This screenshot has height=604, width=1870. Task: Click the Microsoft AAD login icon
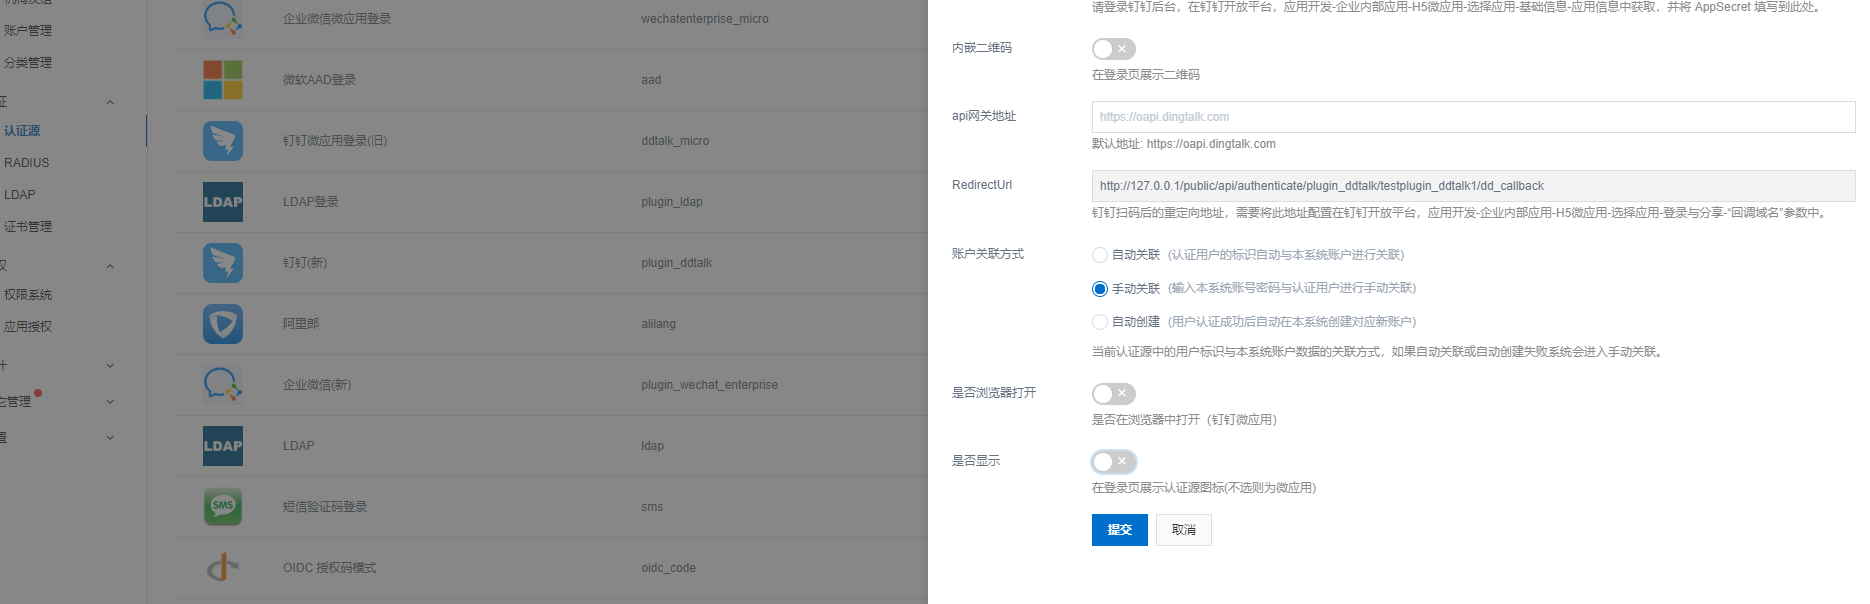(x=223, y=80)
